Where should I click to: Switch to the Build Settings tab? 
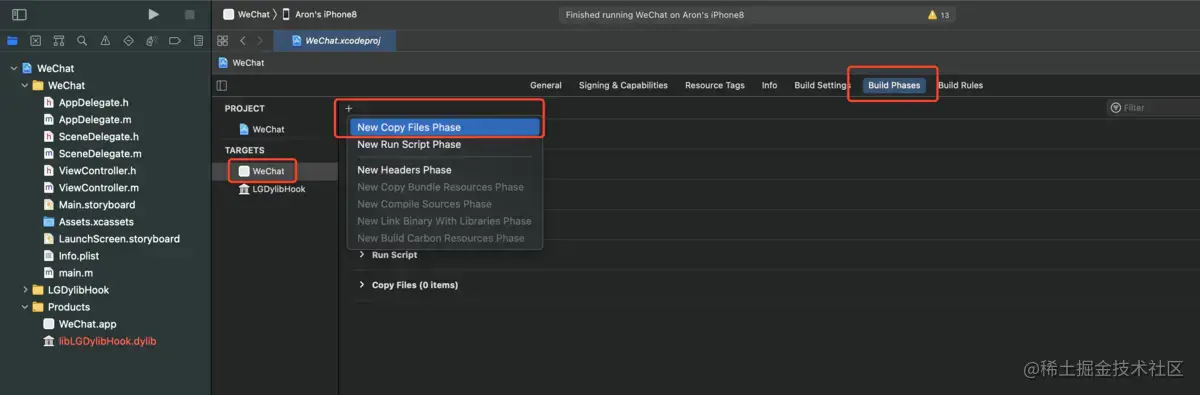click(x=822, y=85)
